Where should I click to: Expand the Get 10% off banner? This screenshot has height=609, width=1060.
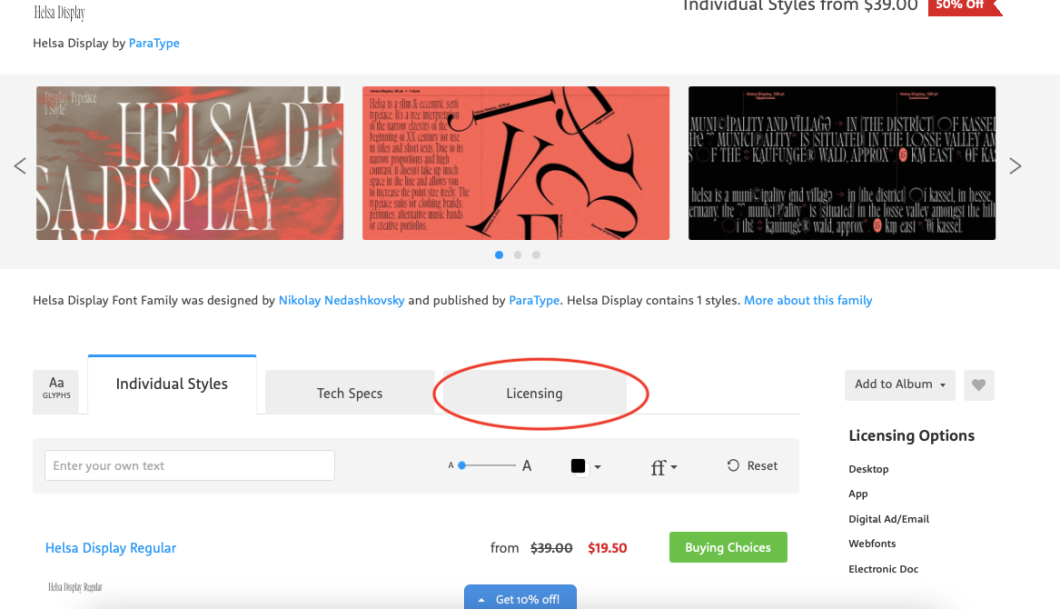click(x=520, y=598)
